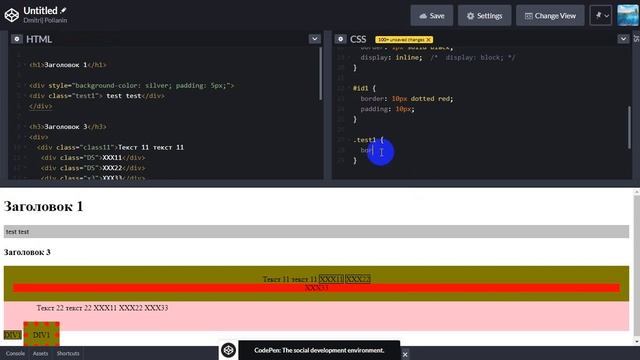Click the gray 'test test' bar in preview
The width and height of the screenshot is (640, 360).
coord(316,231)
